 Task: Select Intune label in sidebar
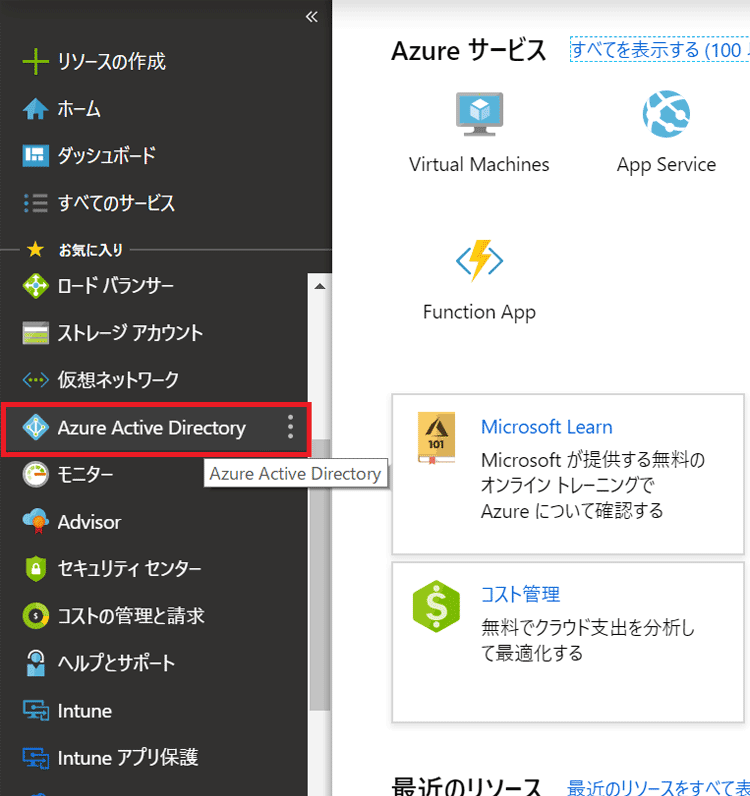click(x=85, y=711)
